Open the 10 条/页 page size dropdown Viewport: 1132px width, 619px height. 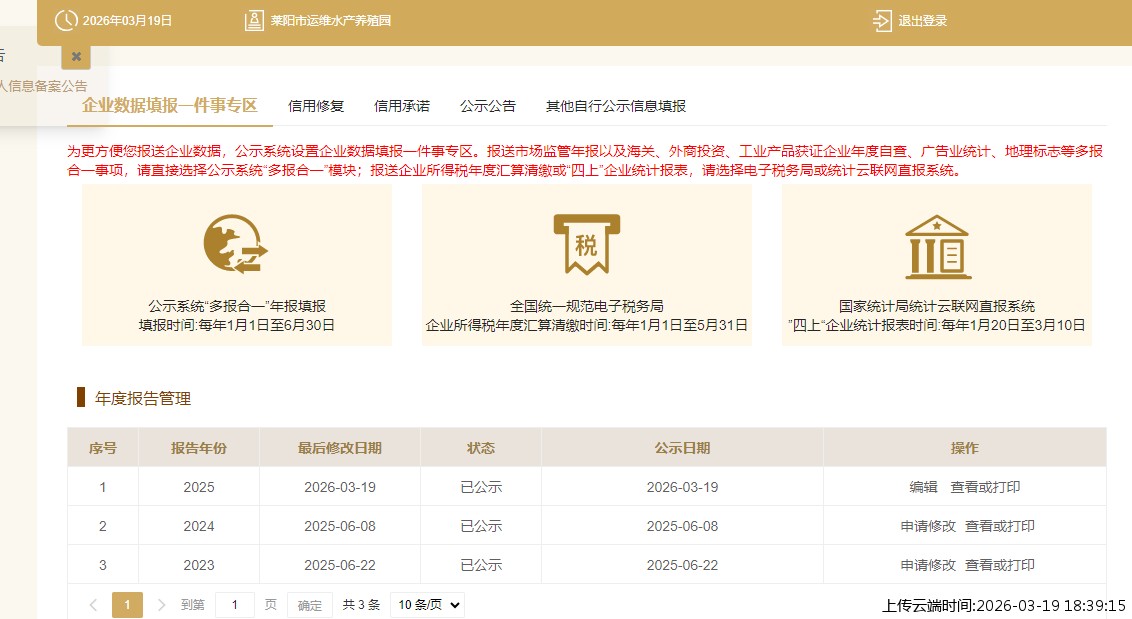(426, 604)
